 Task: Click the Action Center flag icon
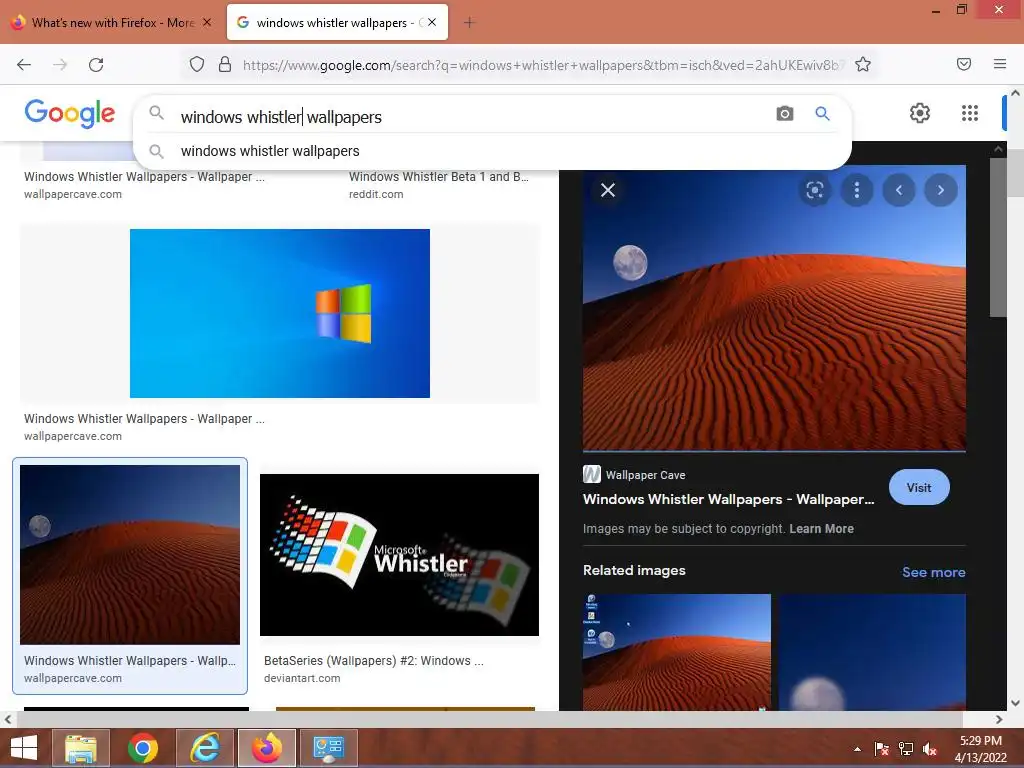[882, 749]
